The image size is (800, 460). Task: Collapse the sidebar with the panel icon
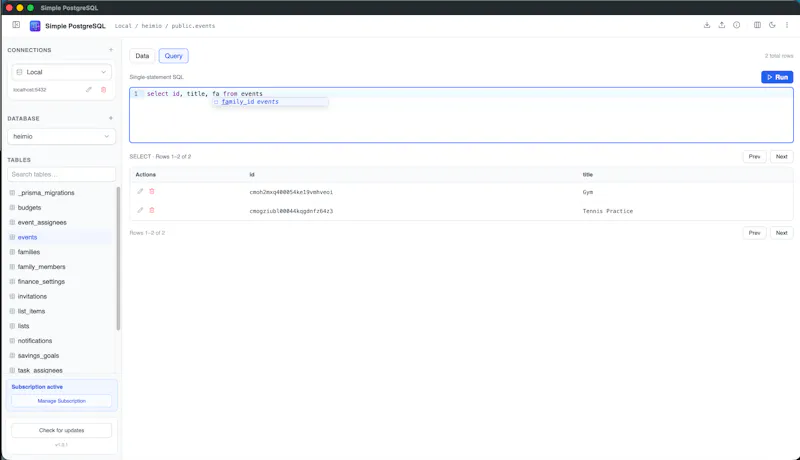(16, 25)
